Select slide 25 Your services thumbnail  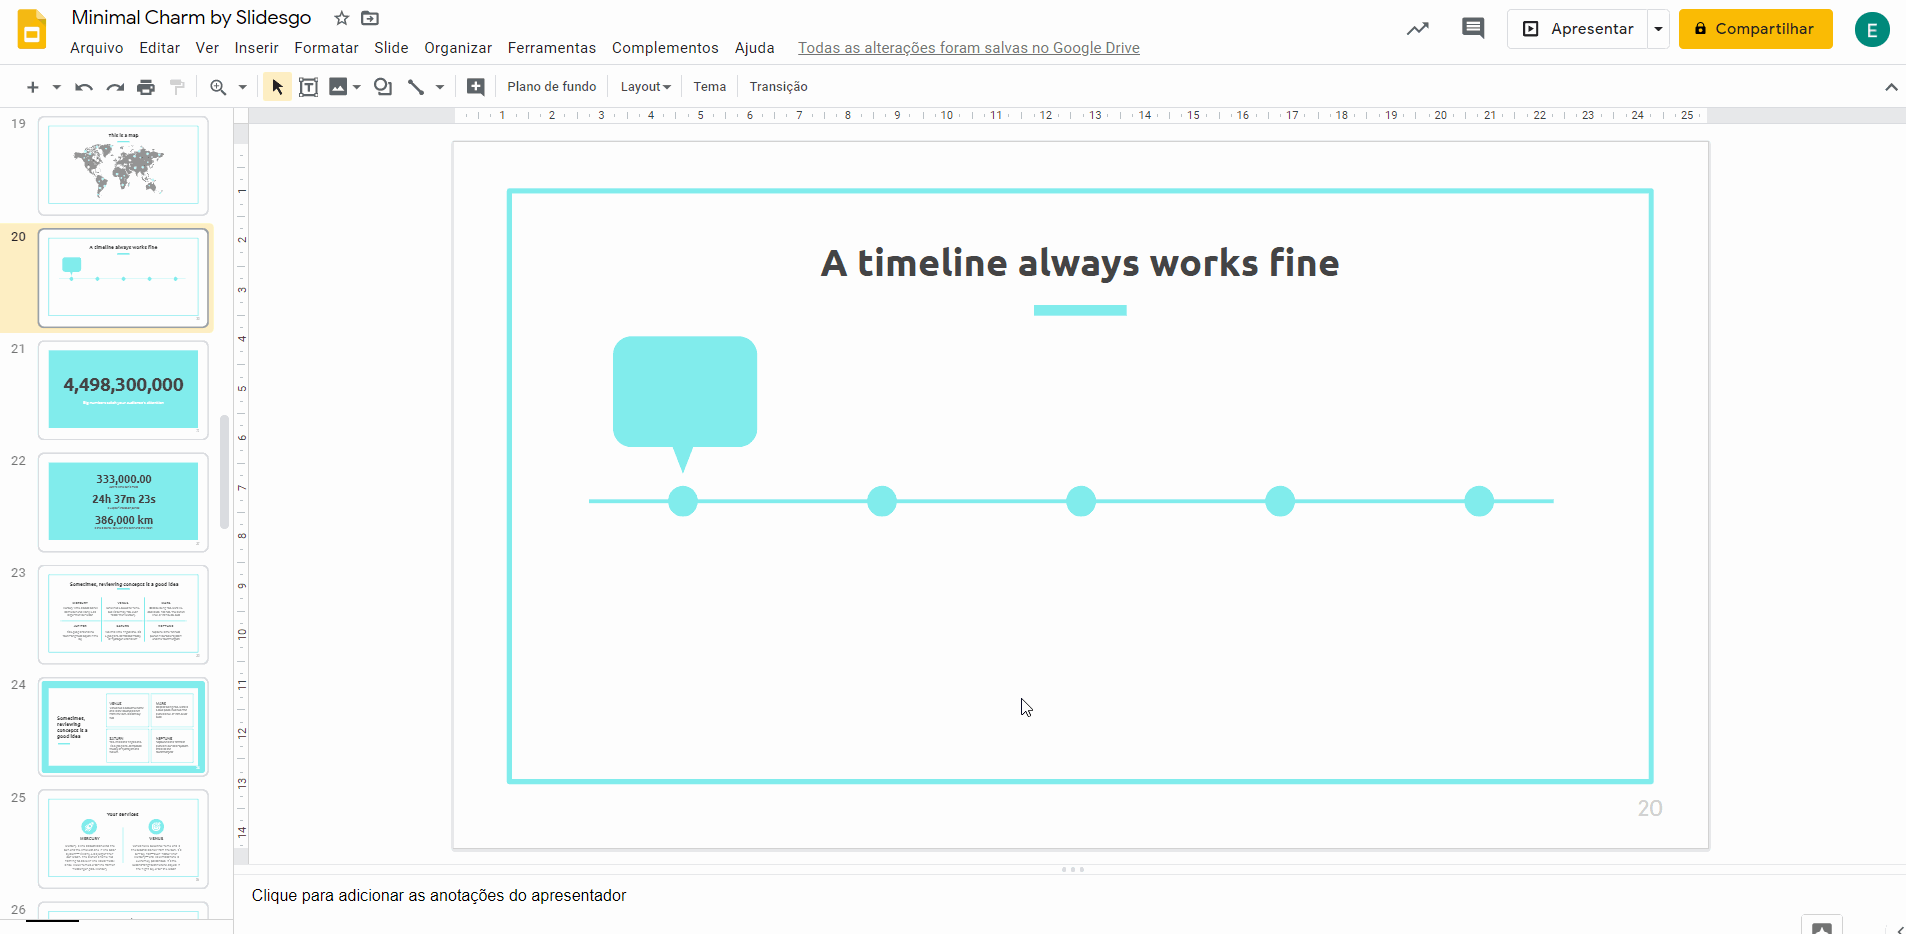[x=123, y=838]
